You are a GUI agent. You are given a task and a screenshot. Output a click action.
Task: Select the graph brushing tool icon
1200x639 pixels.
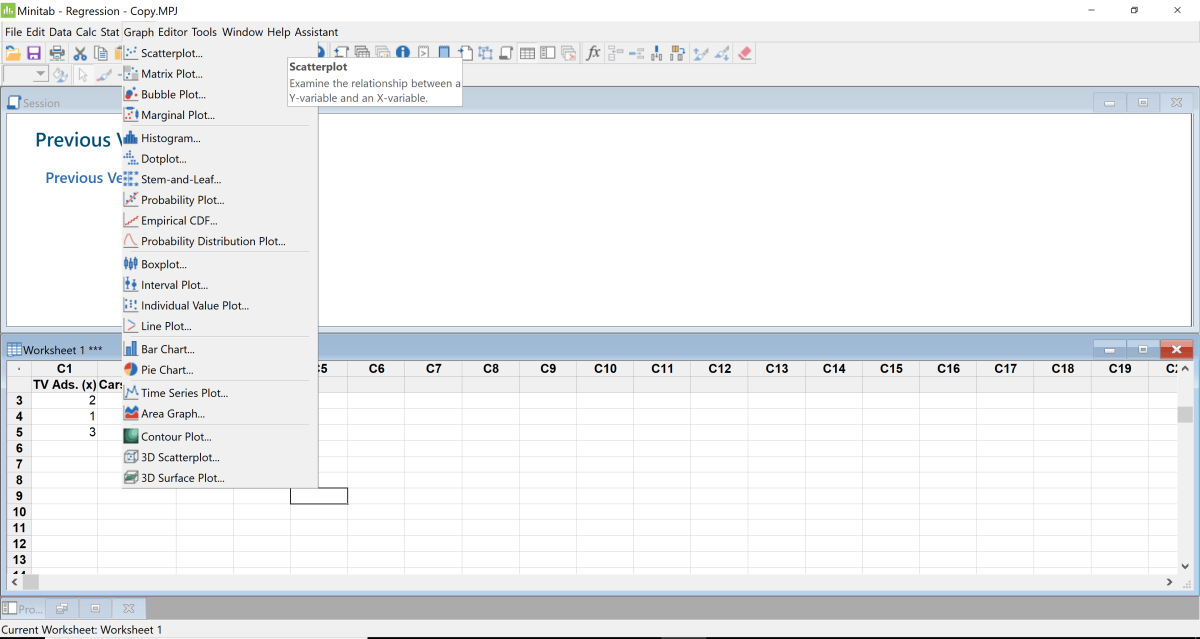point(104,73)
